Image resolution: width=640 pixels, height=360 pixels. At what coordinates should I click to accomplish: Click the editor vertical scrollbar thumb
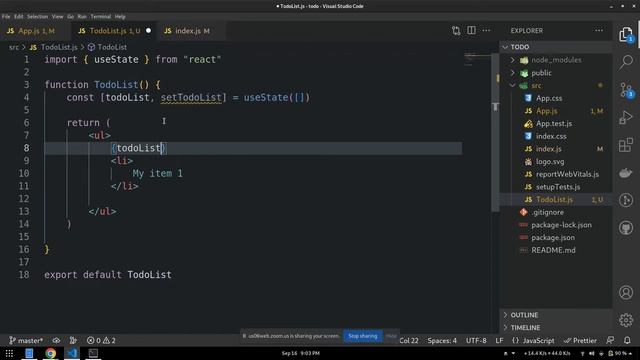coord(496,132)
